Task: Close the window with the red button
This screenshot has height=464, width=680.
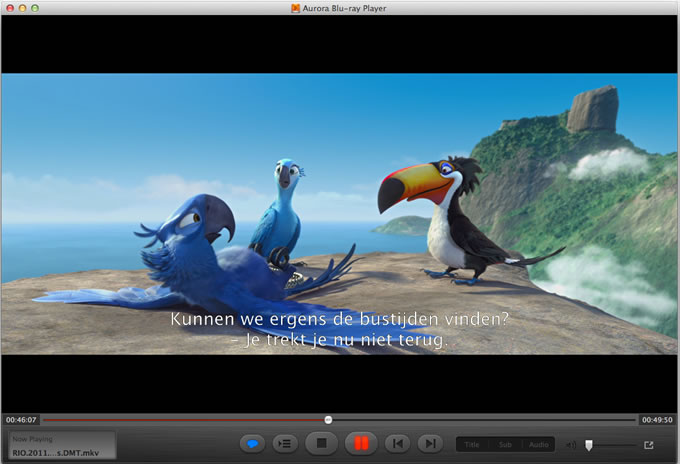Action: coord(10,8)
